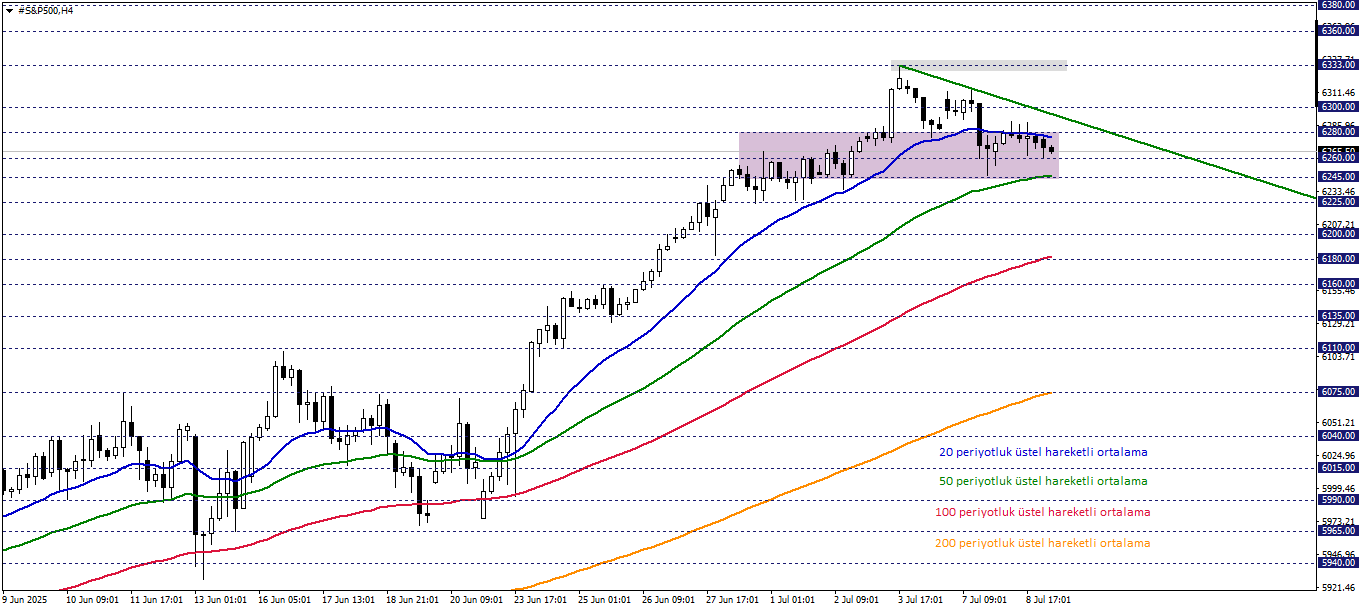Click the 25 Jun 01:01 time label
This screenshot has height=611, width=1362.
pos(605,601)
